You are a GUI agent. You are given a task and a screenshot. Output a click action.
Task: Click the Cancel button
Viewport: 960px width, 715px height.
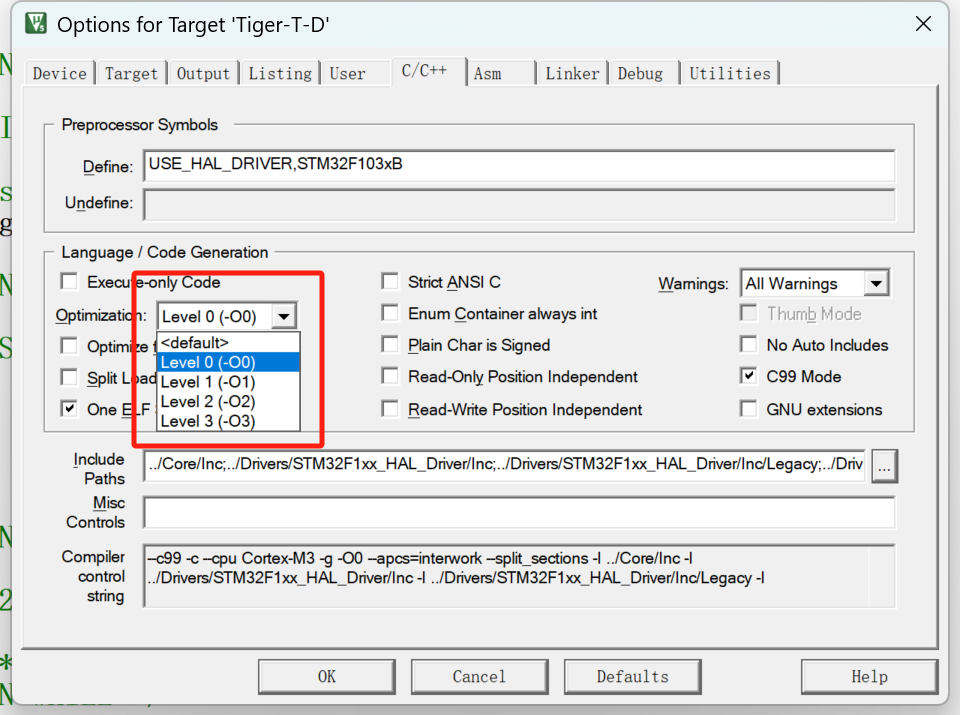479,676
